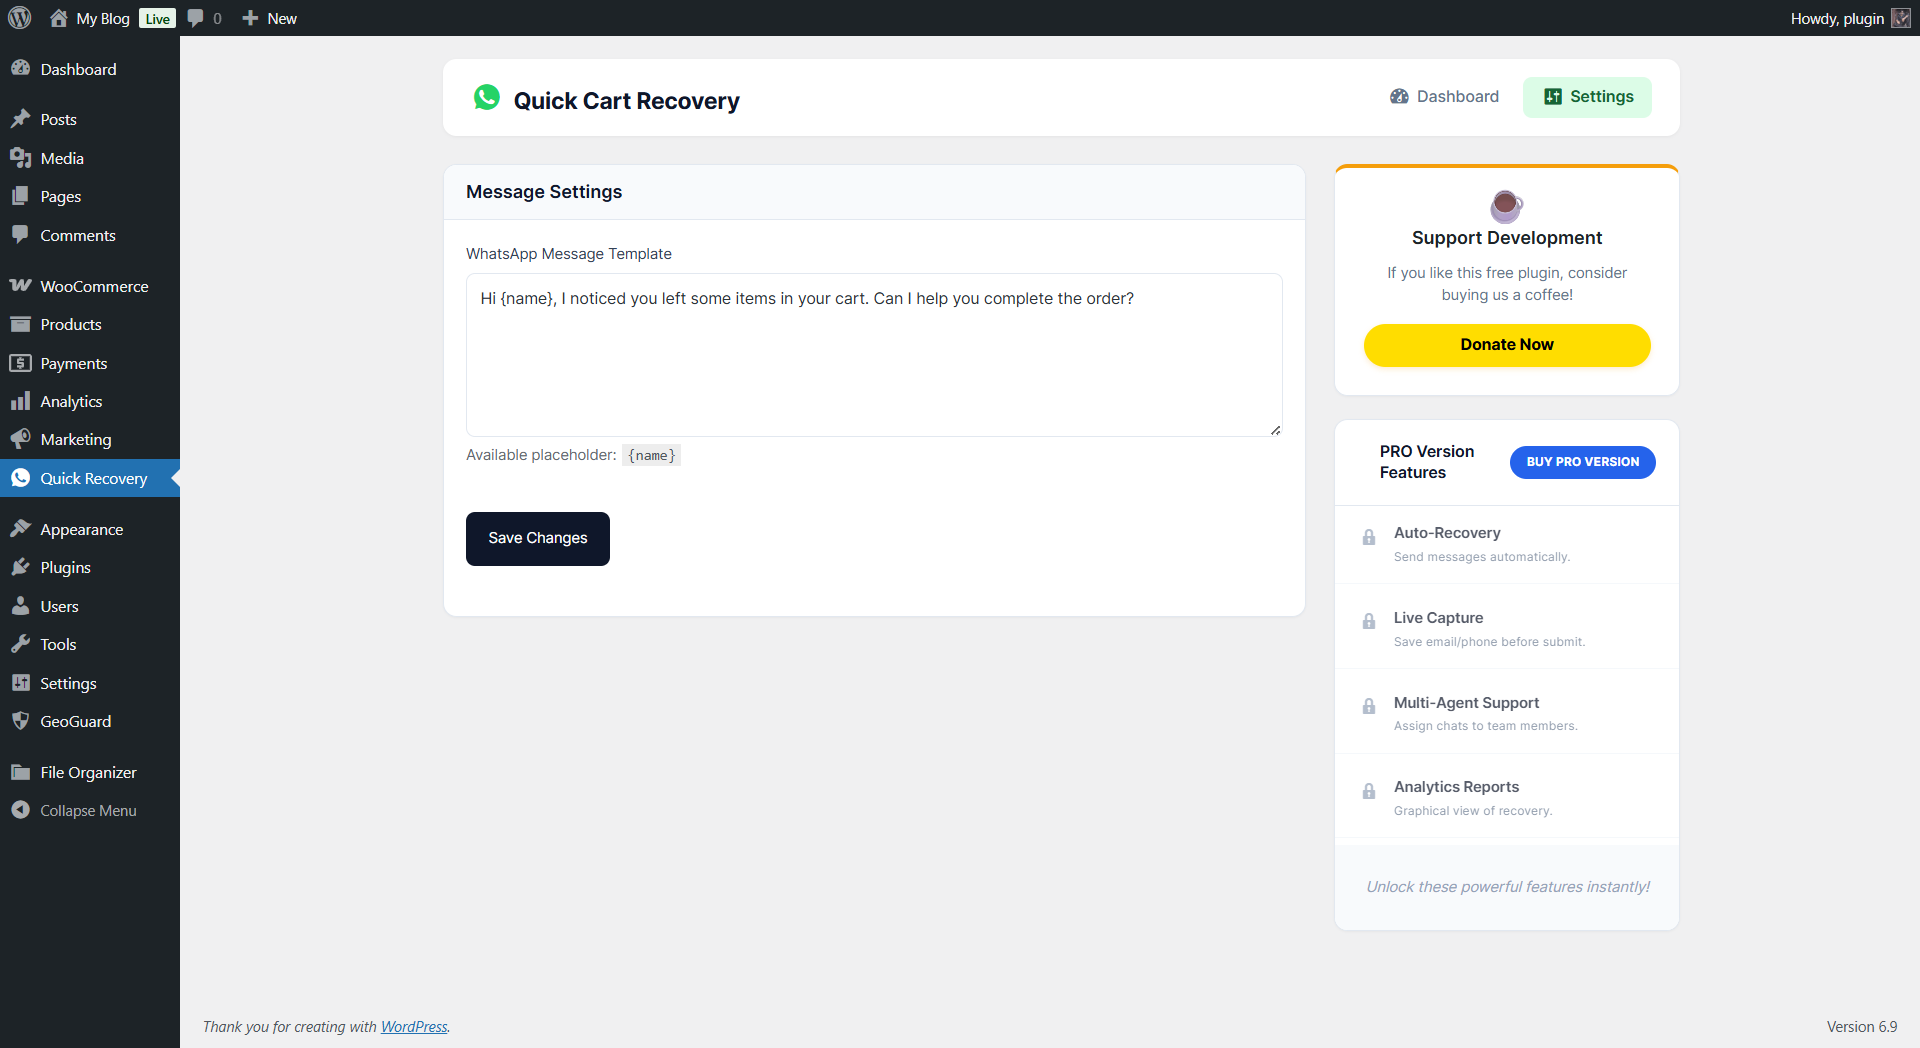Screen dimensions: 1920x1048
Task: Click the coffee cup icon above Support Development
Action: click(1506, 207)
